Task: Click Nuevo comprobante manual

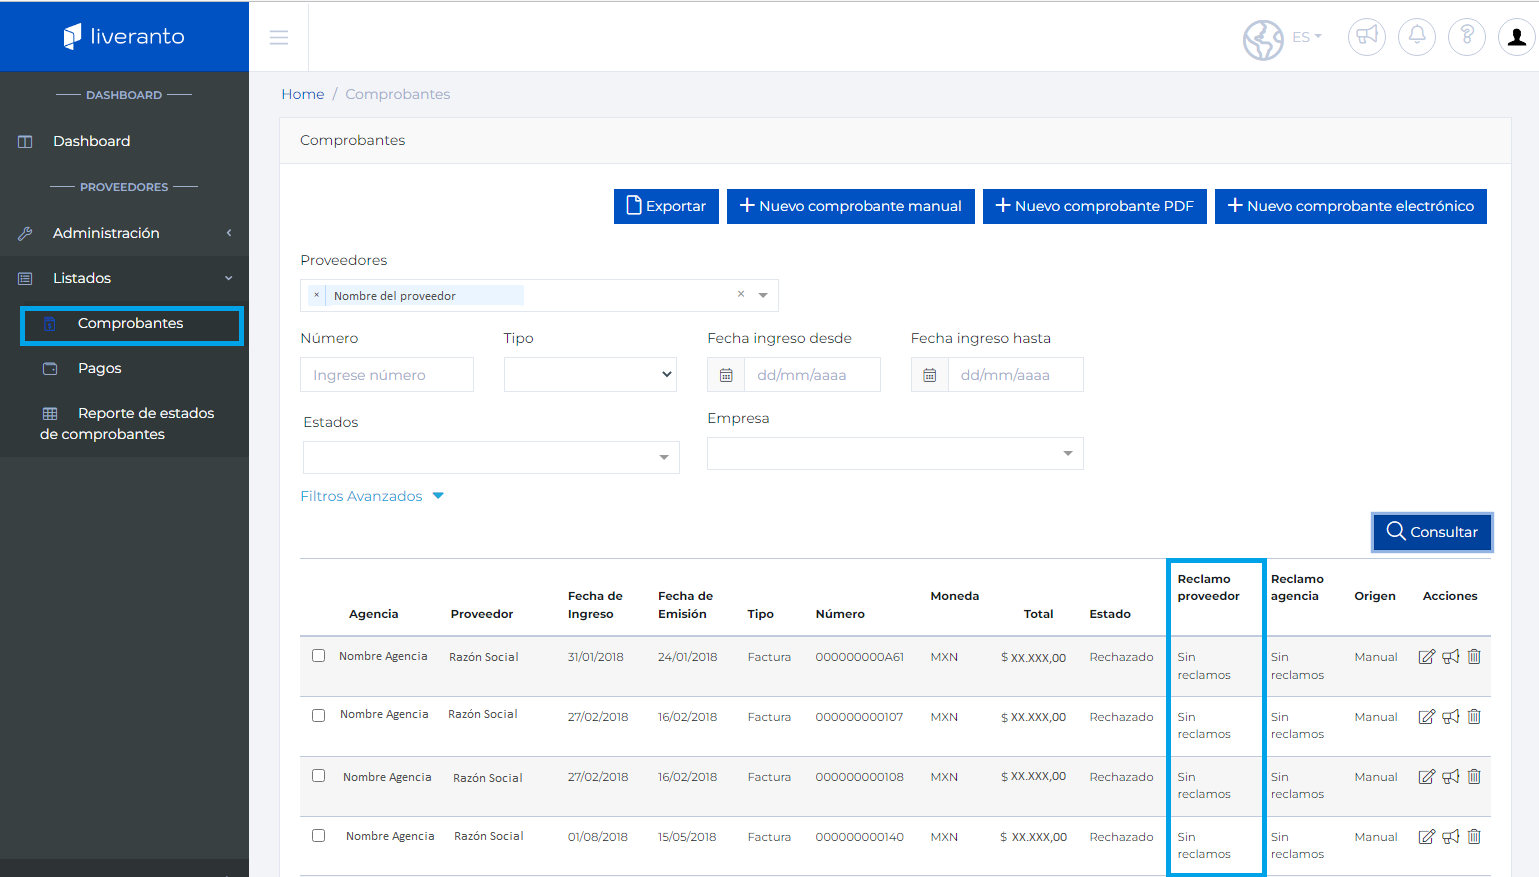Action: [x=851, y=206]
